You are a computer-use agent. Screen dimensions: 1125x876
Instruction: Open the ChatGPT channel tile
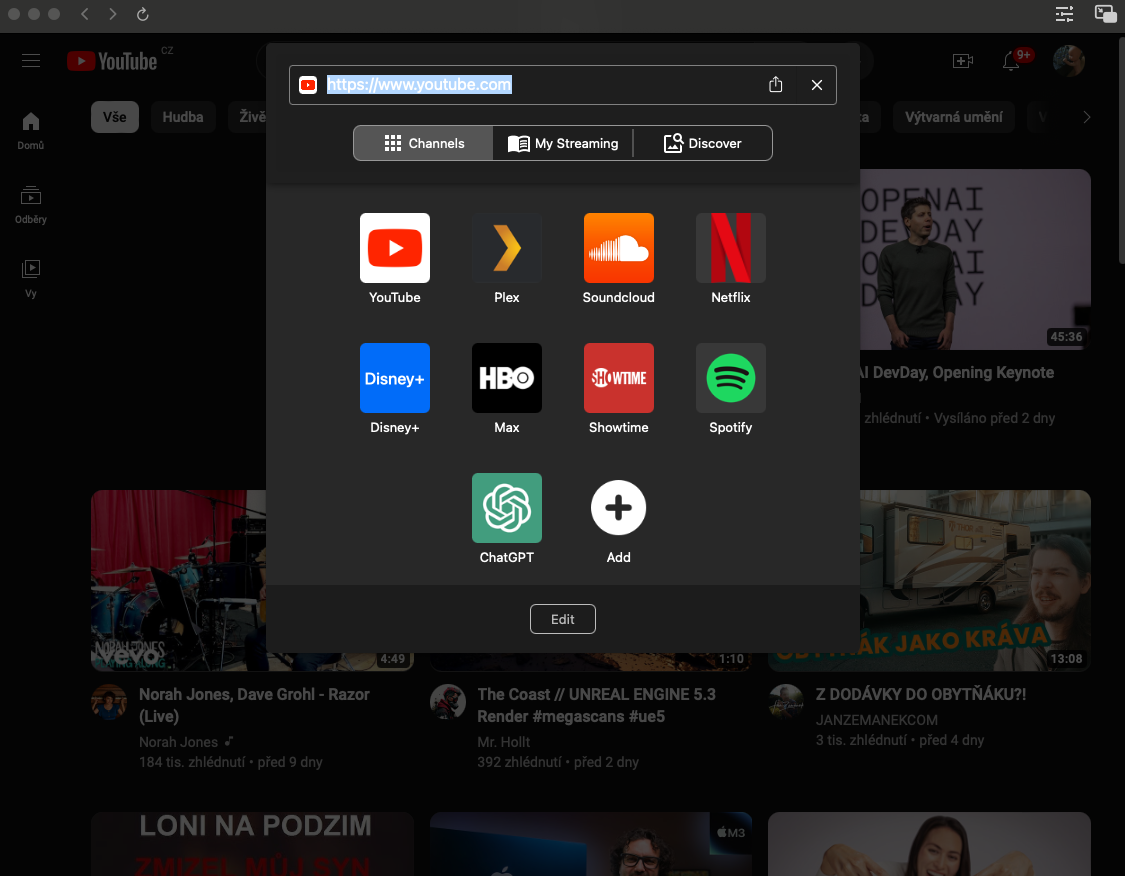click(507, 508)
